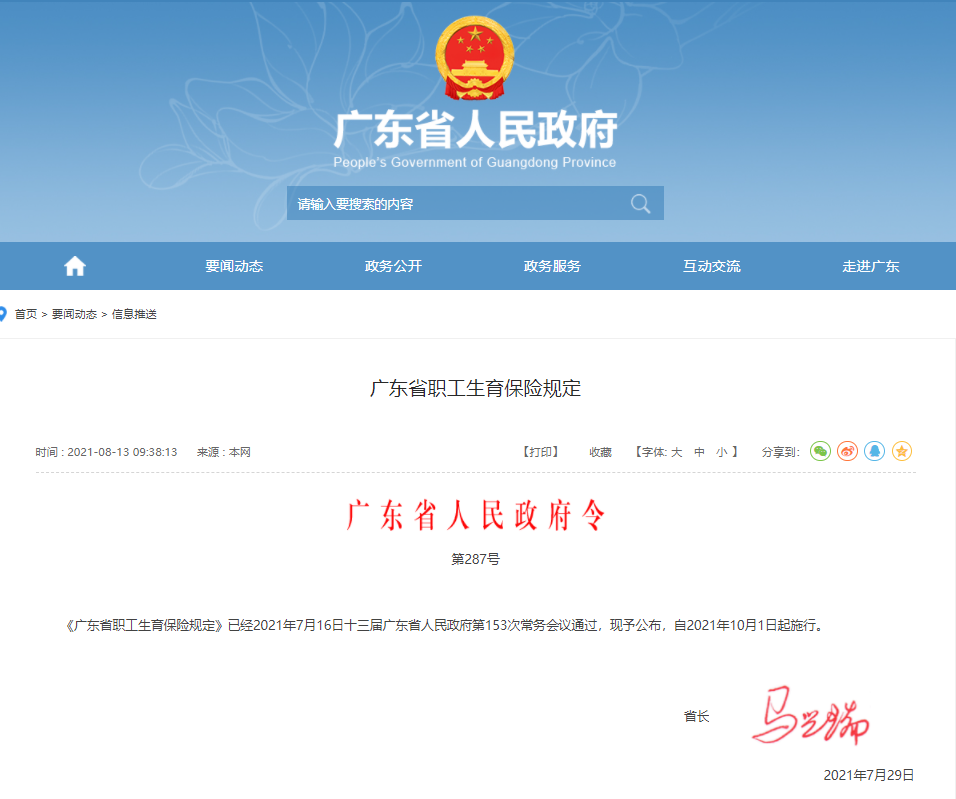Share article to QQ
This screenshot has height=799, width=956.
[874, 452]
